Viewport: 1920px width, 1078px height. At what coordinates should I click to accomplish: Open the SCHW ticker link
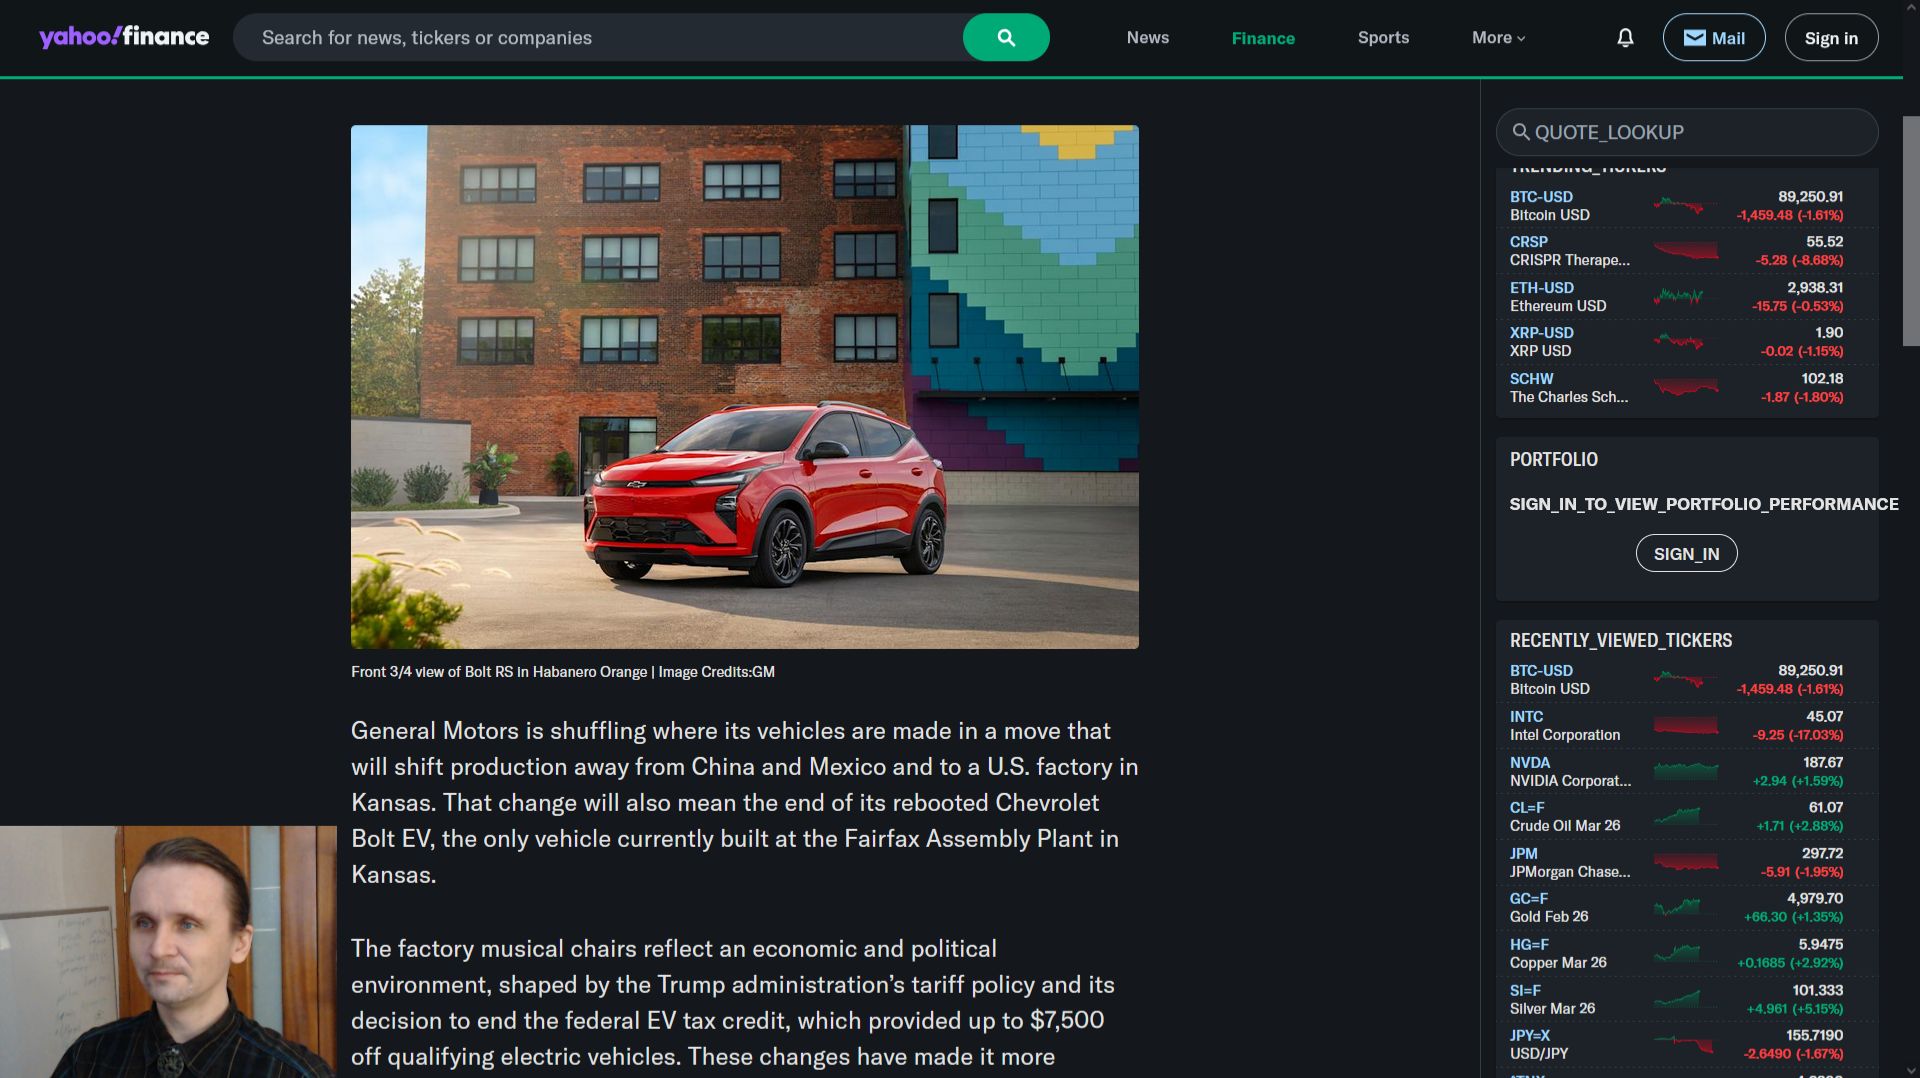(1531, 379)
